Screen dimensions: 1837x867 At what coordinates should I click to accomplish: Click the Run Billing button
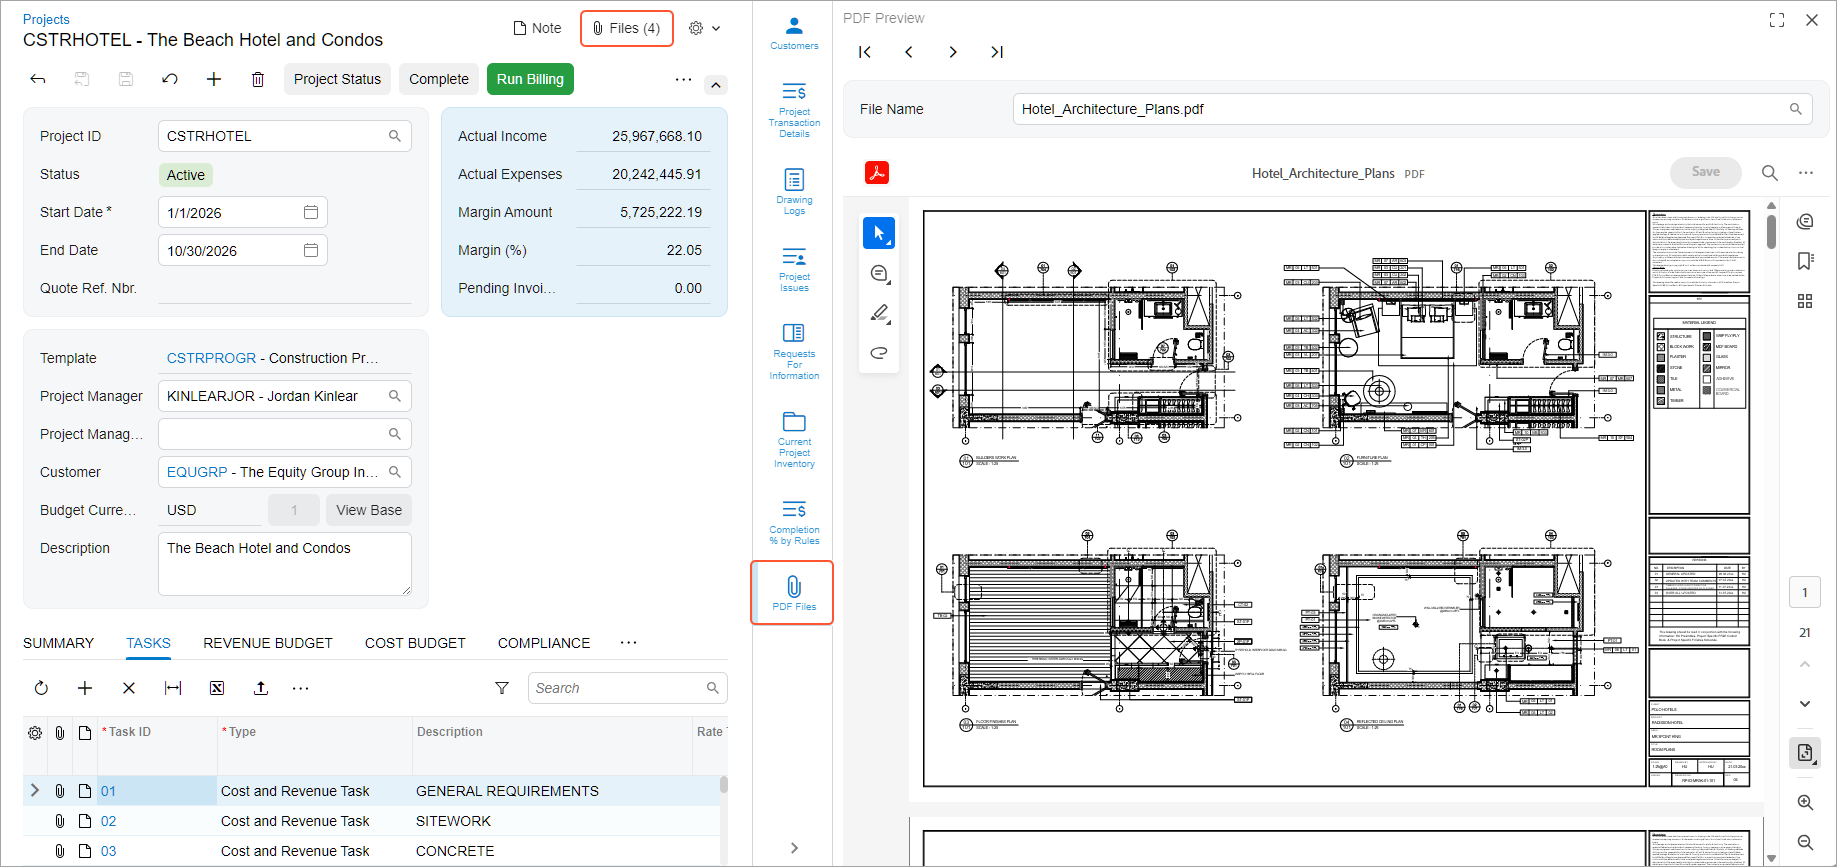(x=530, y=79)
